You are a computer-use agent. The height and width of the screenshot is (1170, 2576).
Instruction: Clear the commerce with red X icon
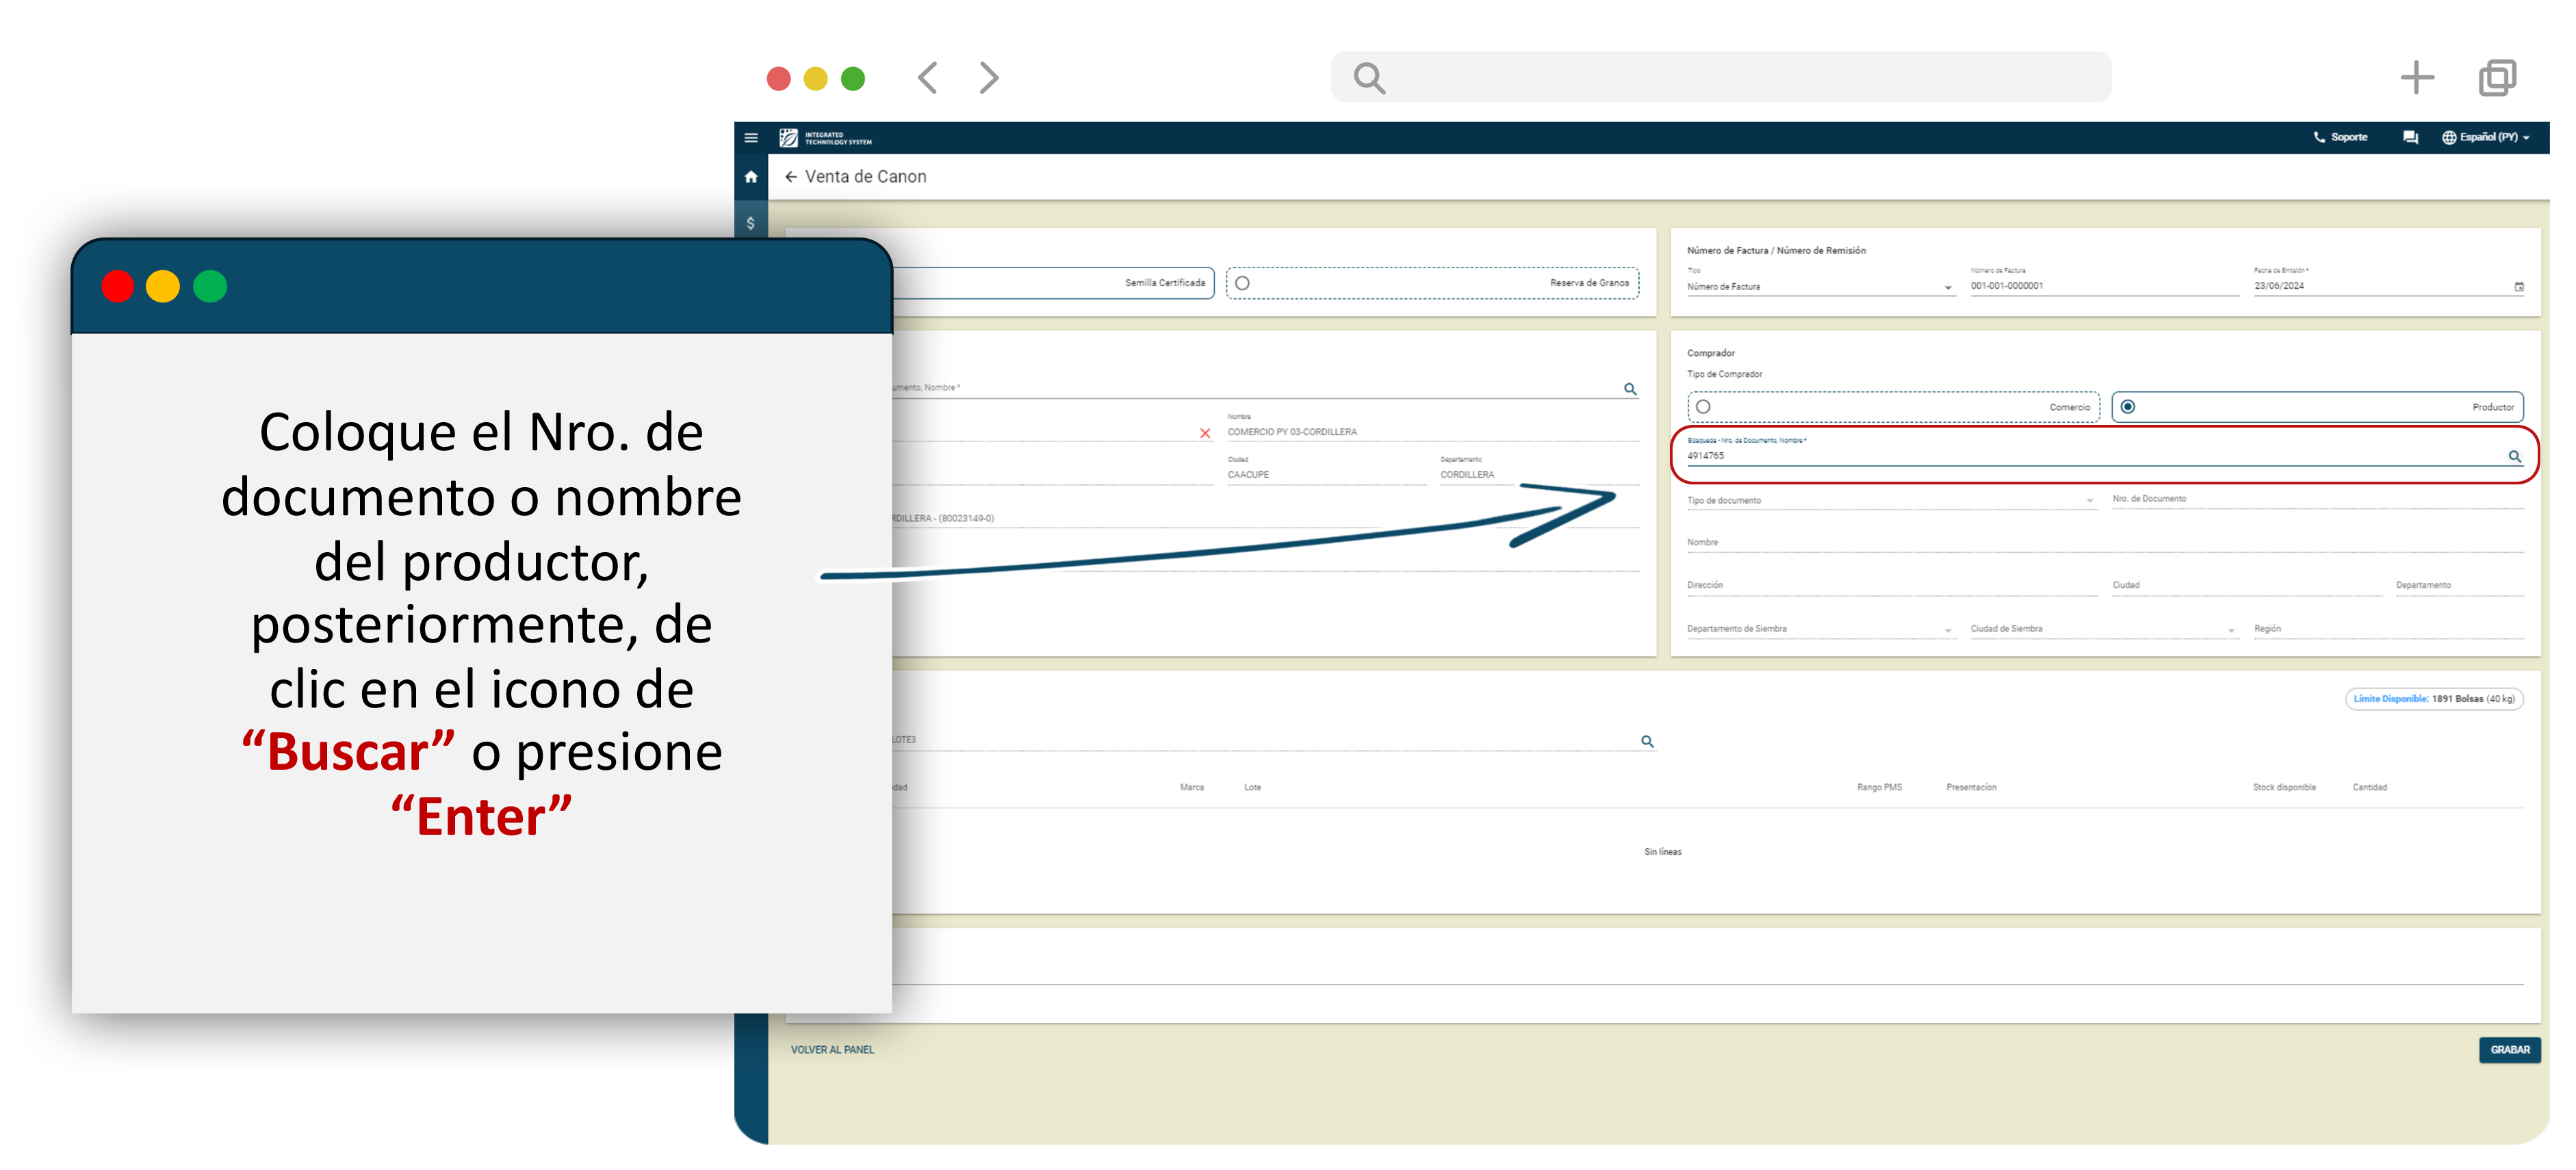click(x=1205, y=433)
